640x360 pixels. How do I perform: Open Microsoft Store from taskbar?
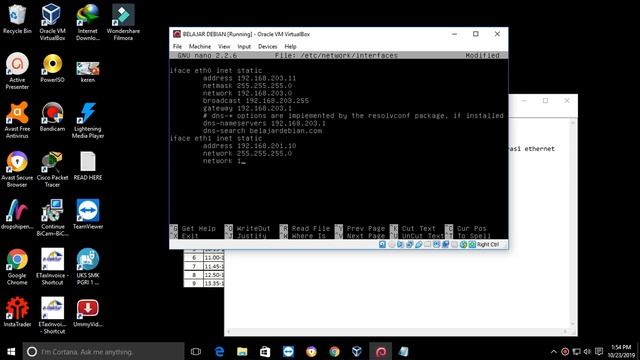pyautogui.click(x=265, y=351)
